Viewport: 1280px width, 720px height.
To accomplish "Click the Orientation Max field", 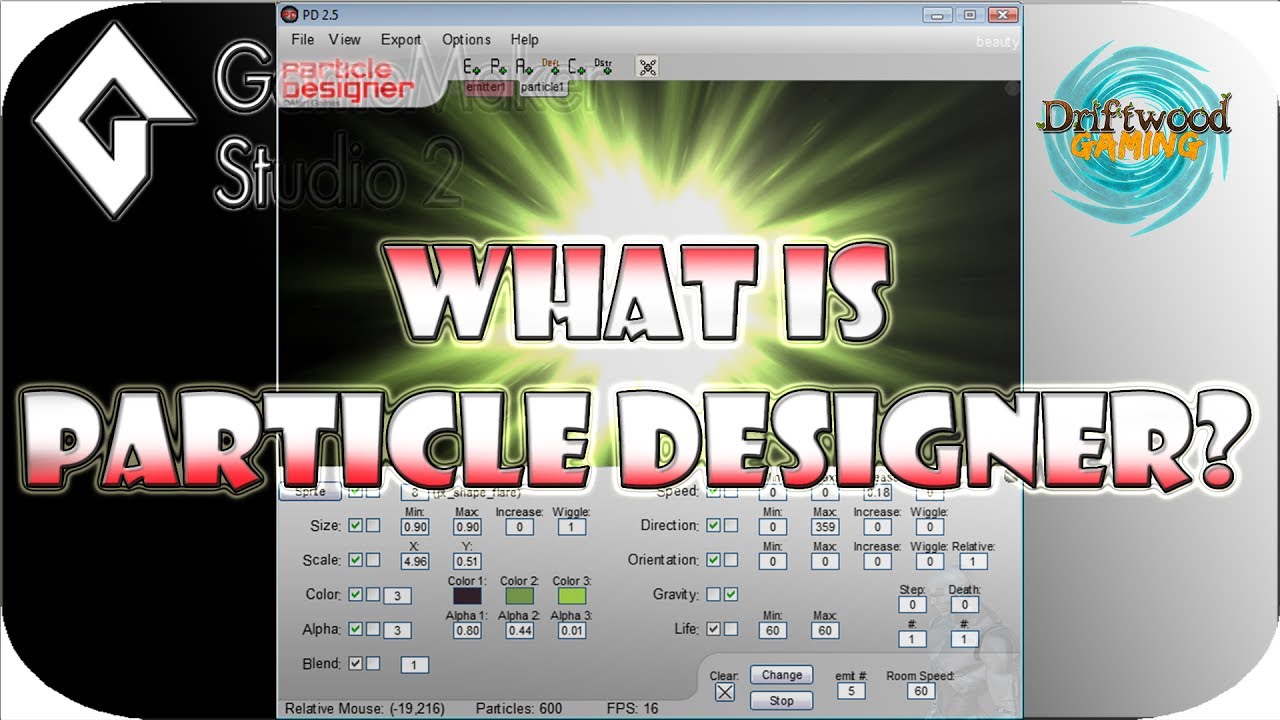I will tap(825, 561).
